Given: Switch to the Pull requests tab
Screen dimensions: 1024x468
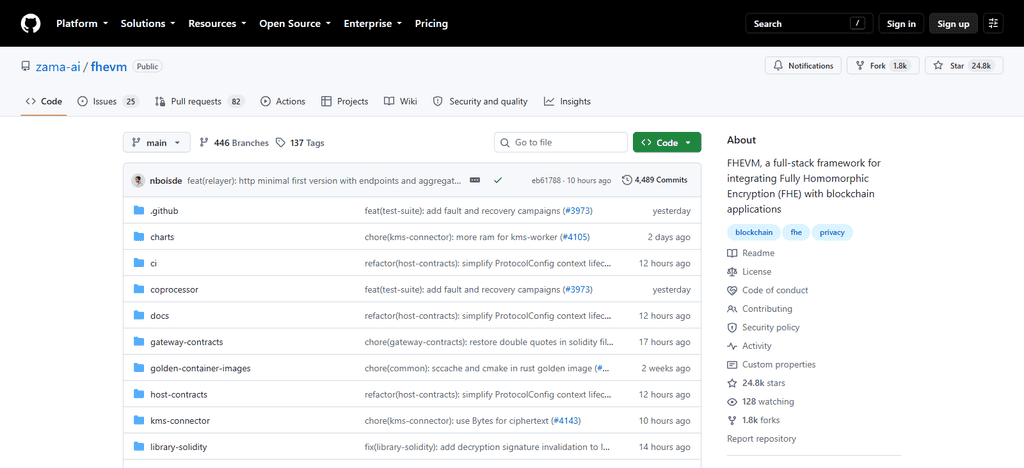Looking at the screenshot, I should (199, 101).
